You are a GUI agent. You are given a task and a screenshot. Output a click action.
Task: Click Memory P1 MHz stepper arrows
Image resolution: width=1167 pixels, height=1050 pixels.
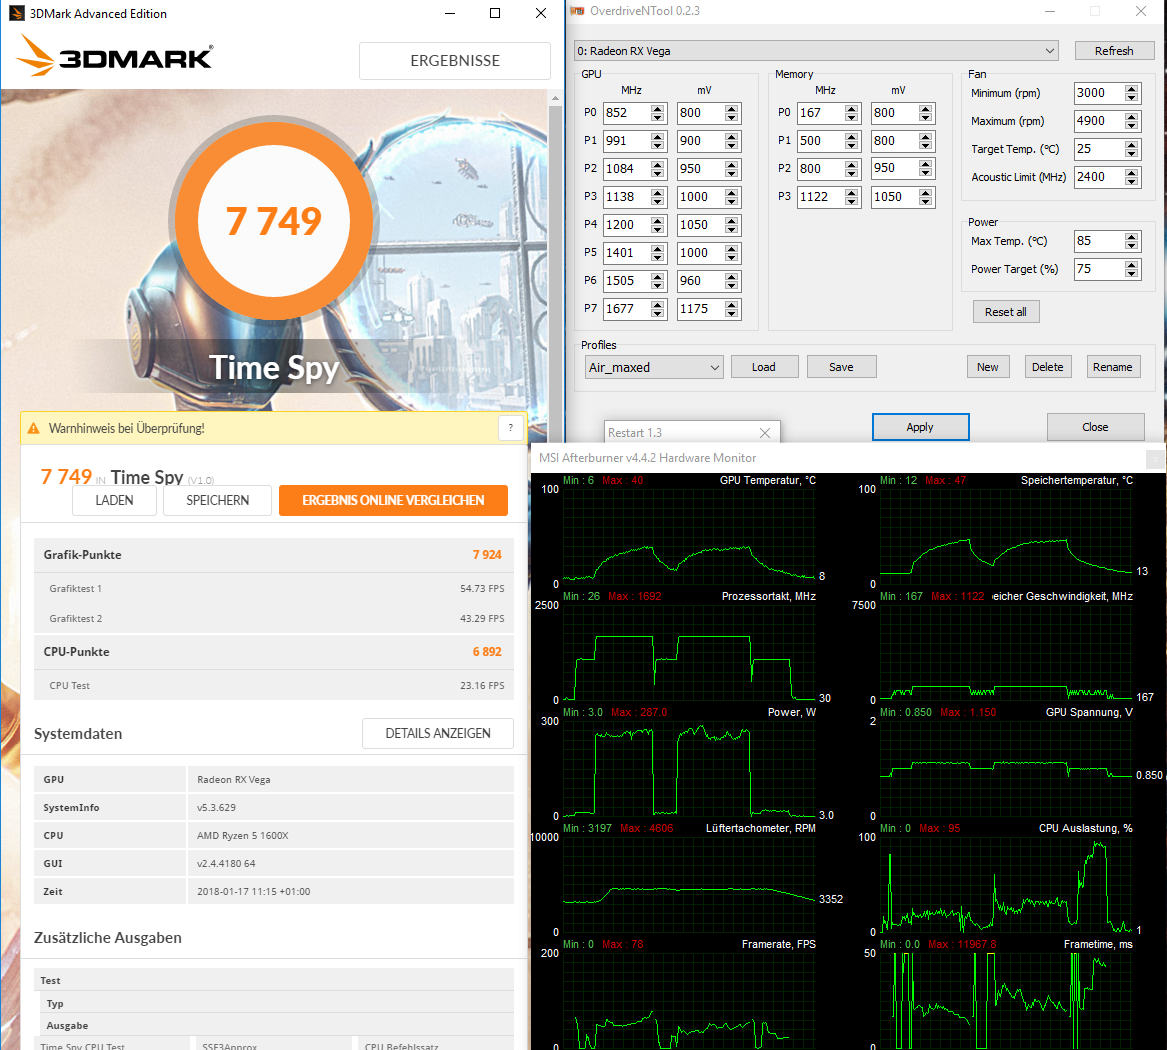pyautogui.click(x=851, y=141)
